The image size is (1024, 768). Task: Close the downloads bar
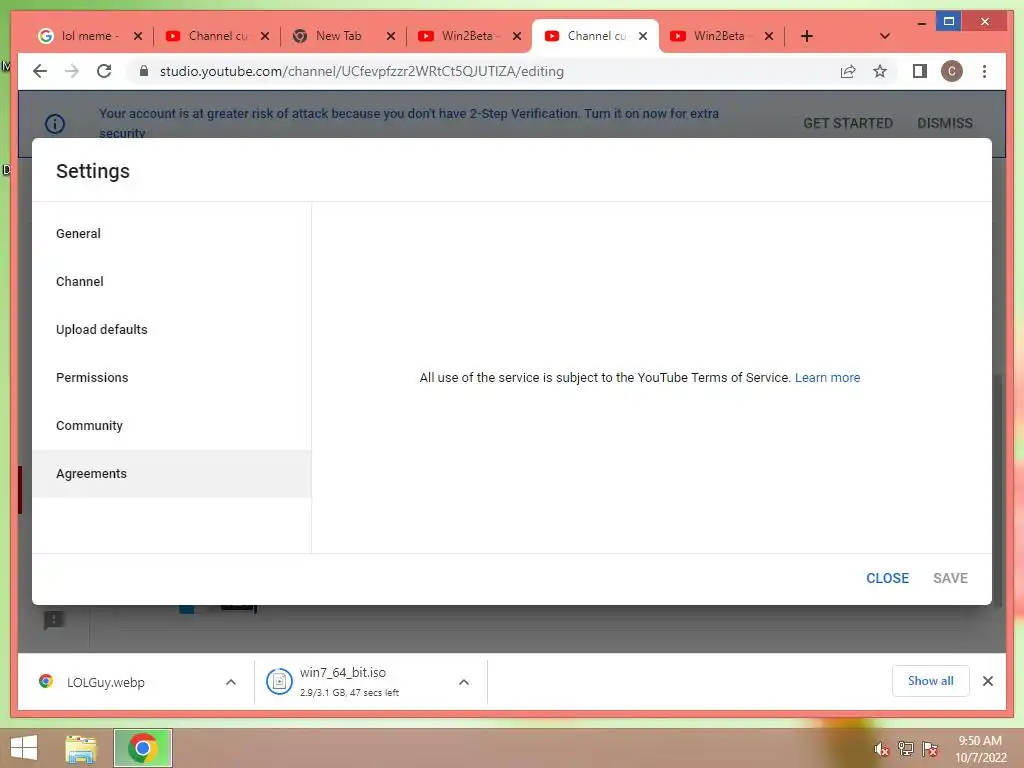coord(987,681)
